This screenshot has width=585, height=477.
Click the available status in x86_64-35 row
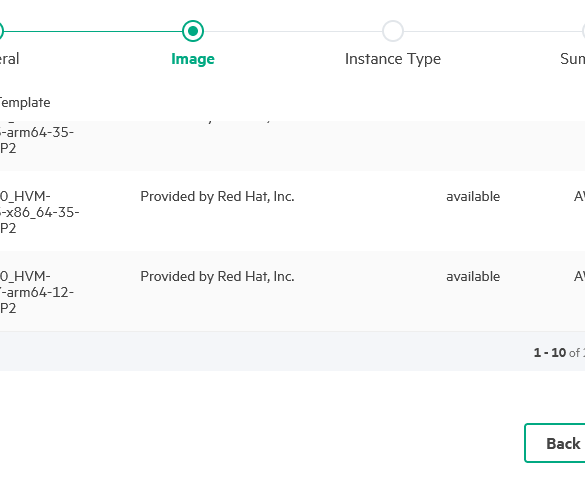(x=473, y=197)
